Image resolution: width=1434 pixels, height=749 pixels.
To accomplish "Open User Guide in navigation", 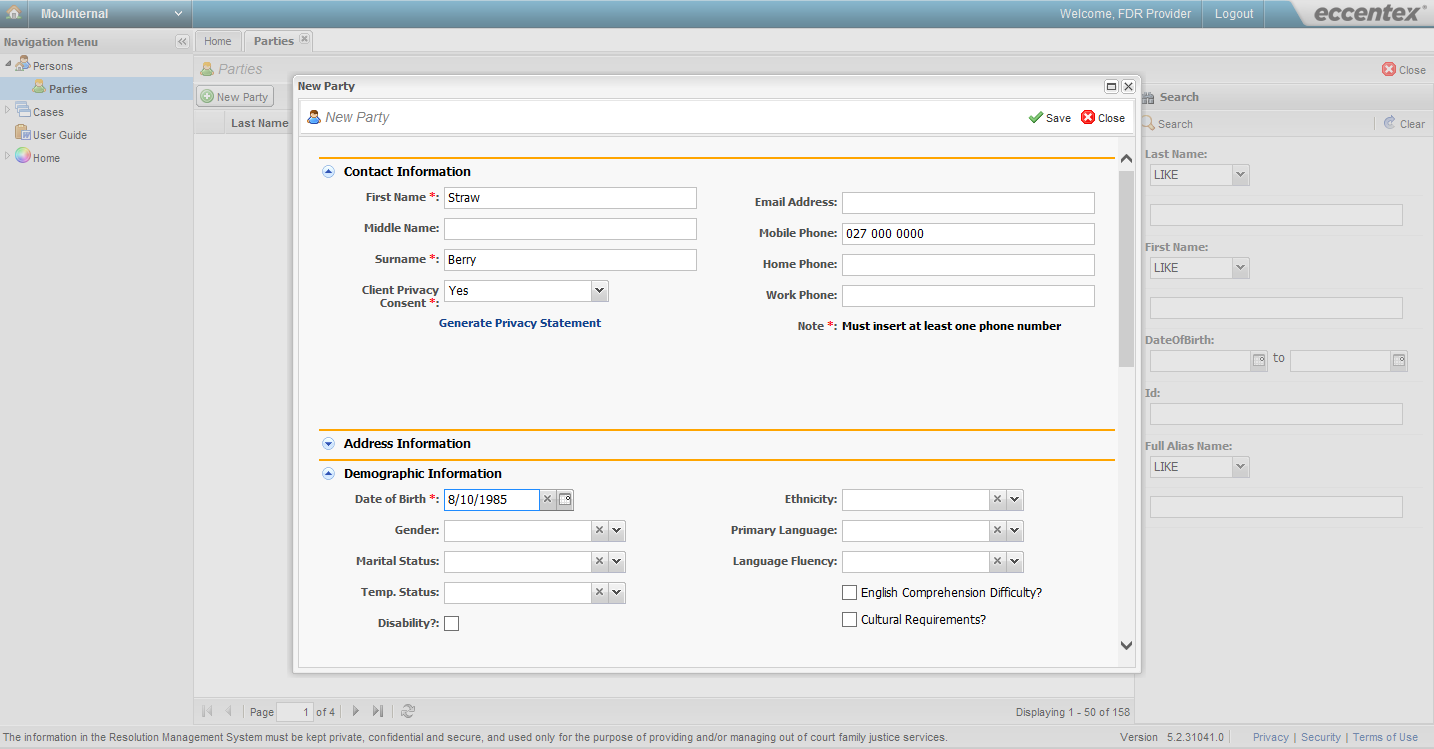I will click(x=60, y=135).
